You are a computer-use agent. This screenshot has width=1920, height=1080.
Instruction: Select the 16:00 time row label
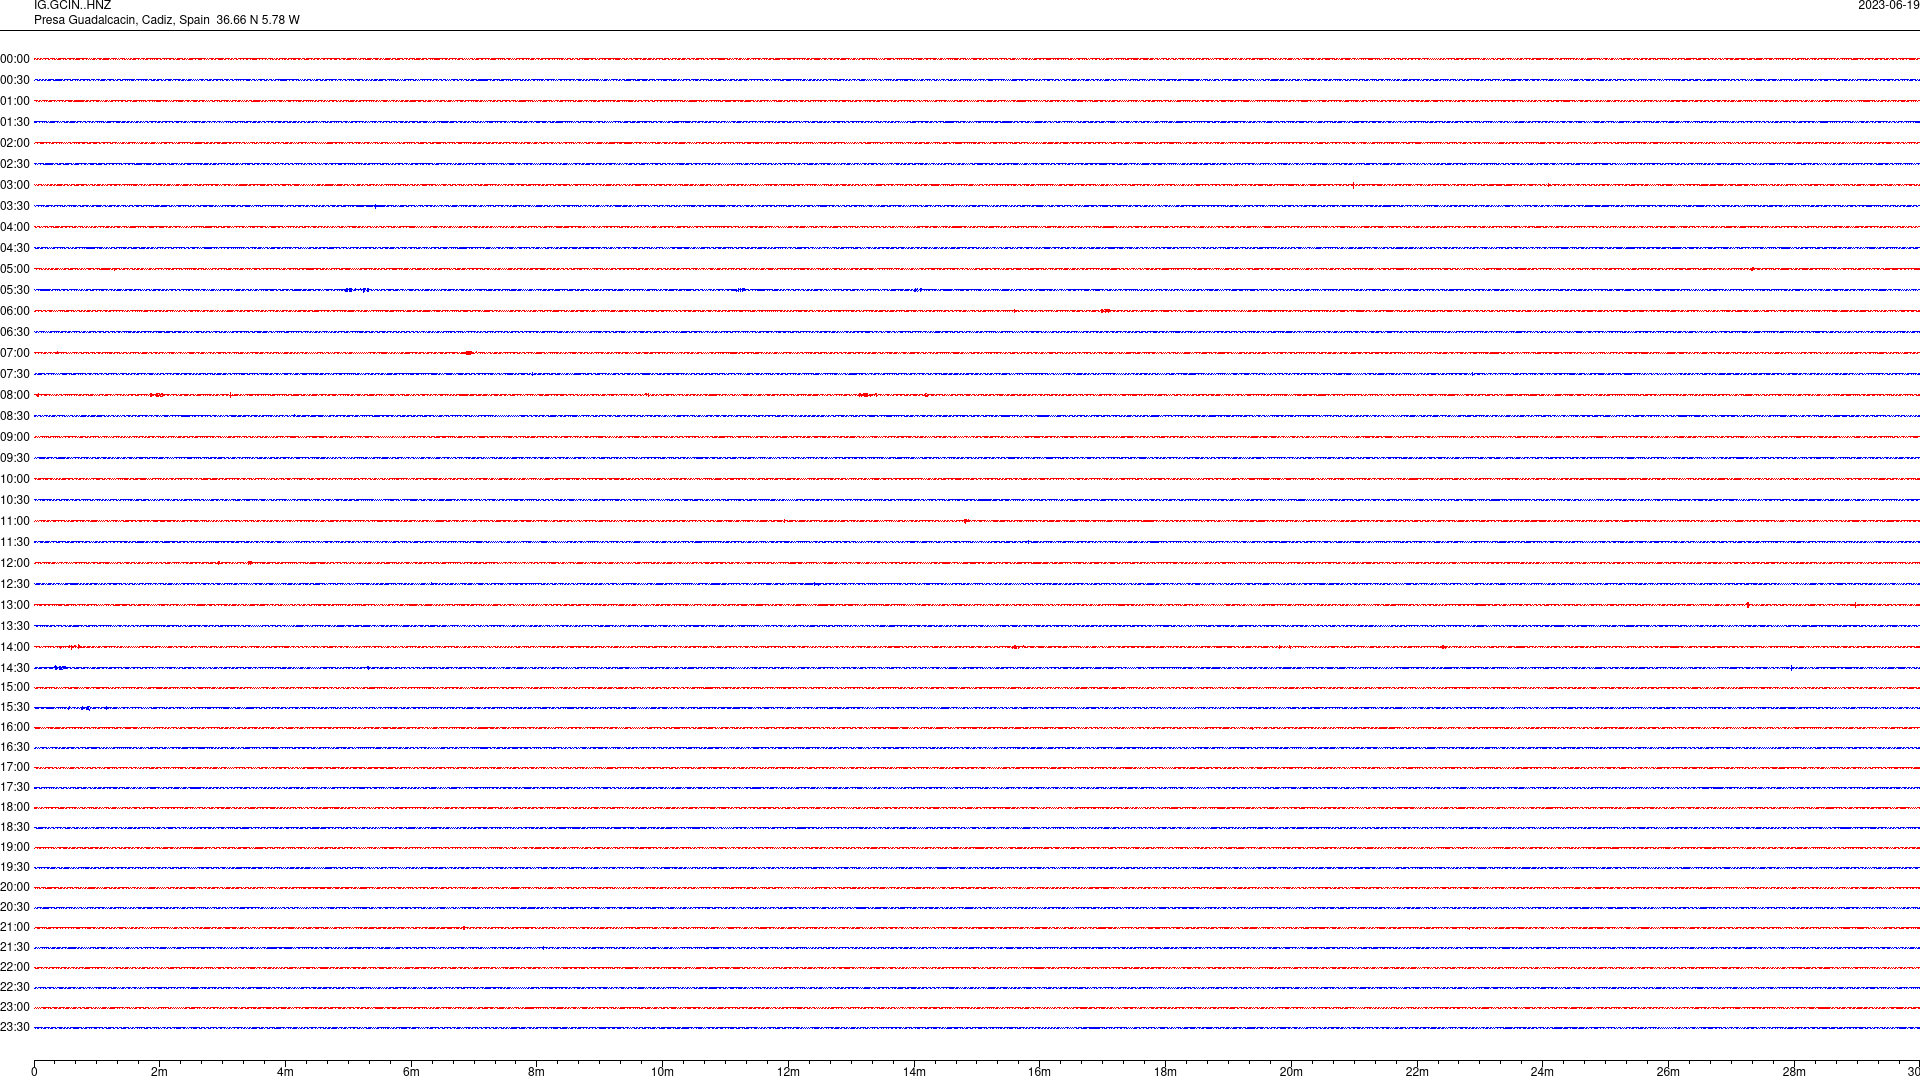coord(15,727)
